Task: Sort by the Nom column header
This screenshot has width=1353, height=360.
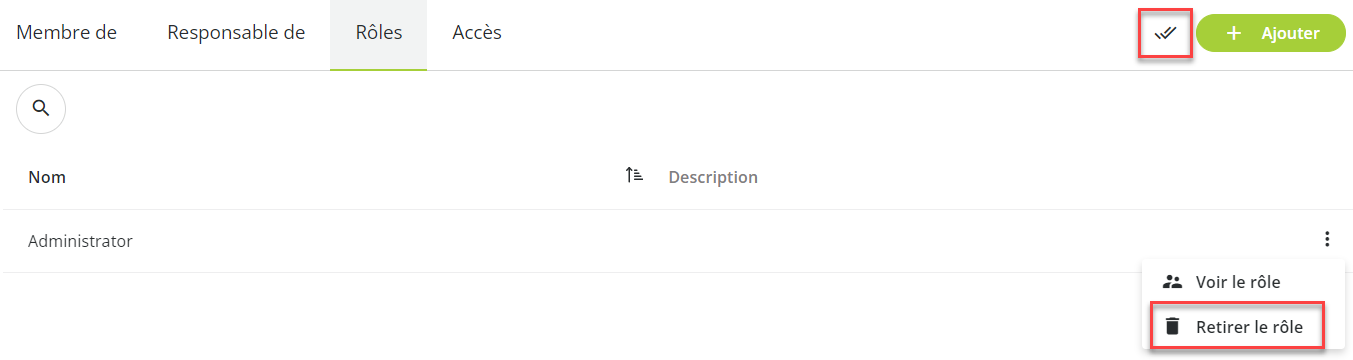Action: 47,177
